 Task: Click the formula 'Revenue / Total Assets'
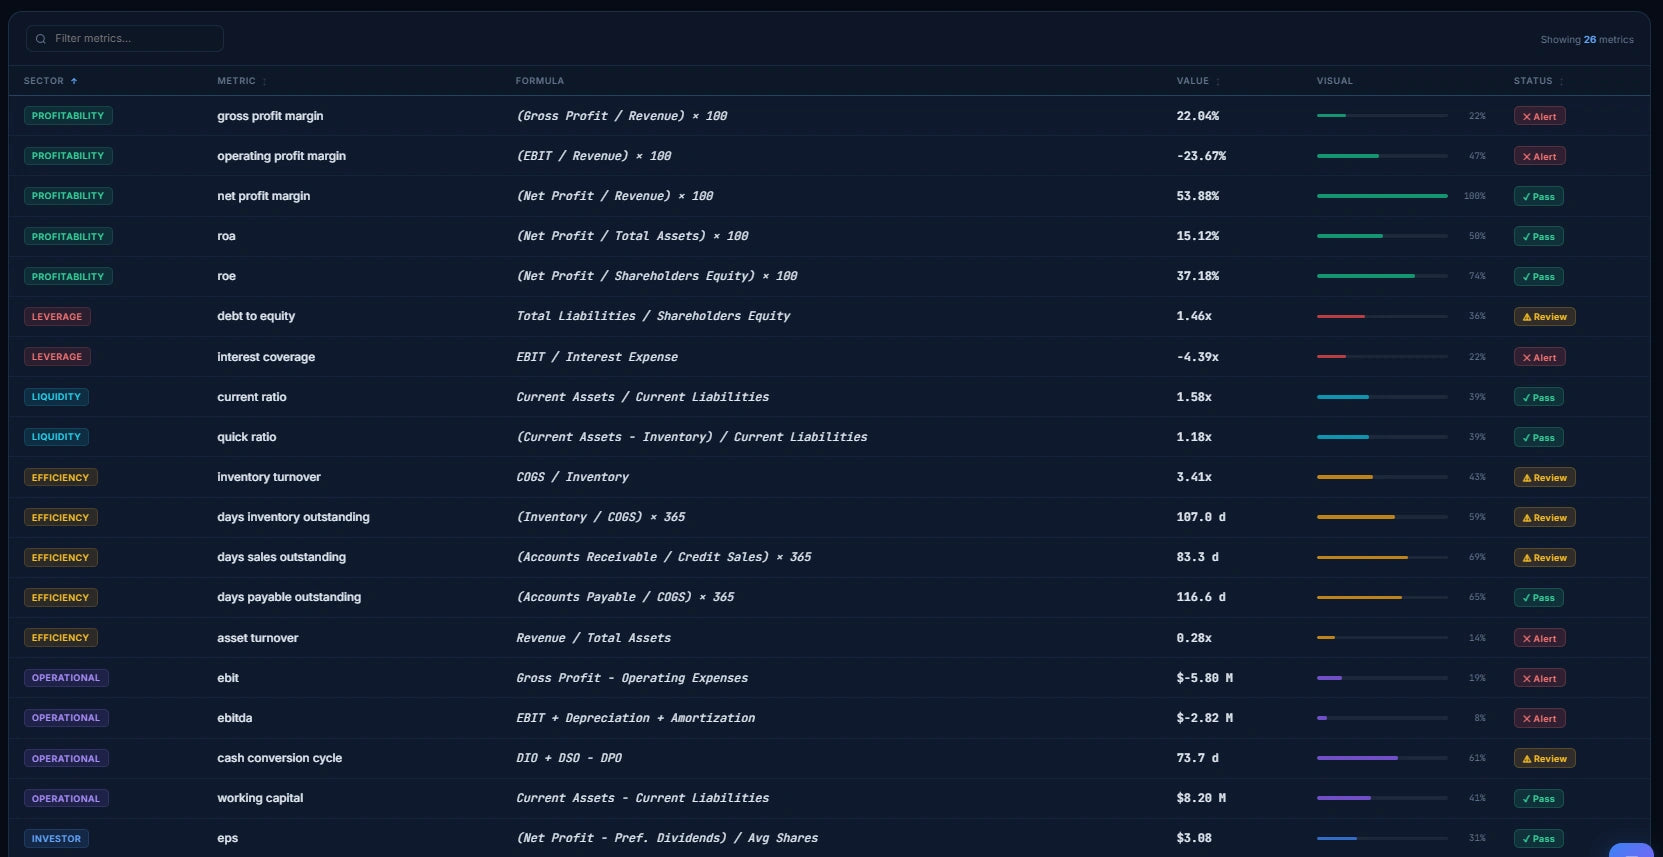pos(593,638)
